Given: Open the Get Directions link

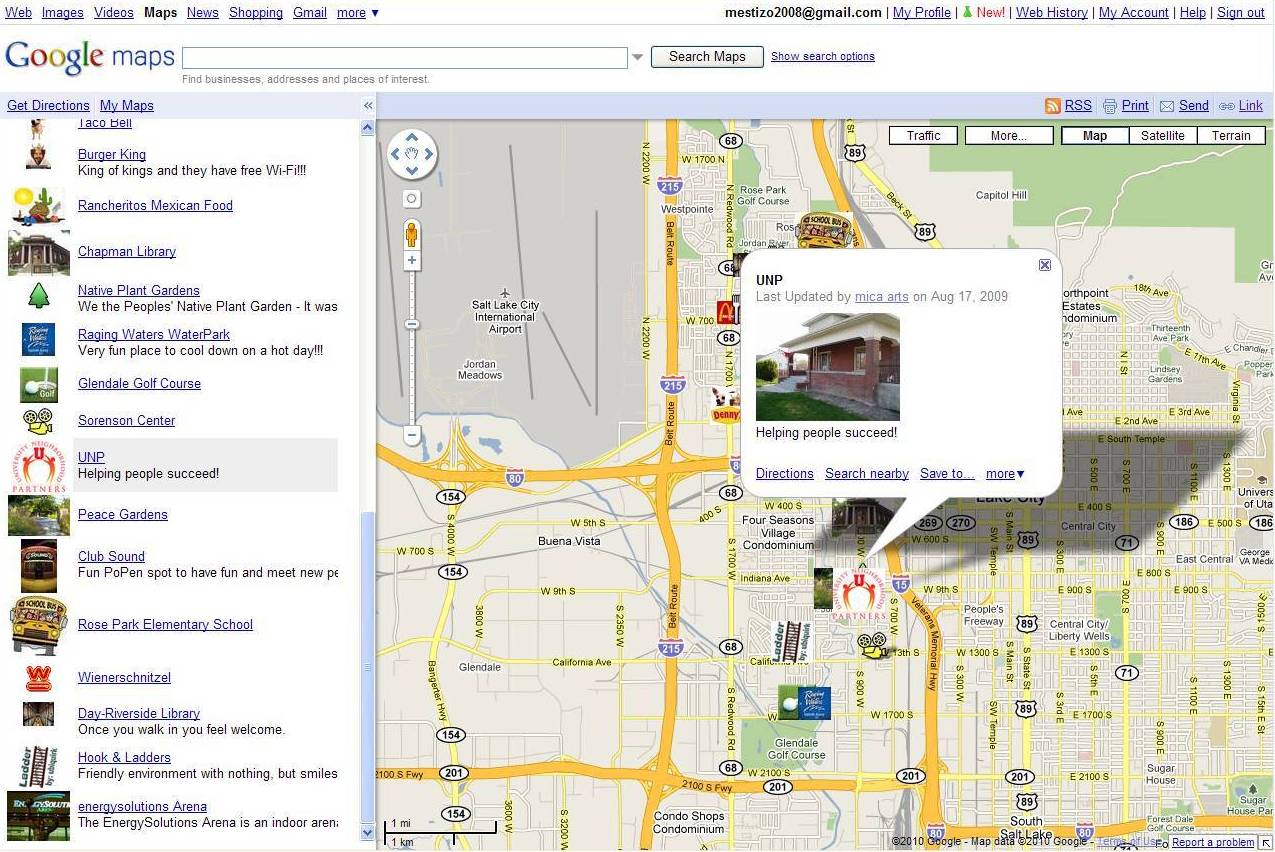Looking at the screenshot, I should 48,105.
